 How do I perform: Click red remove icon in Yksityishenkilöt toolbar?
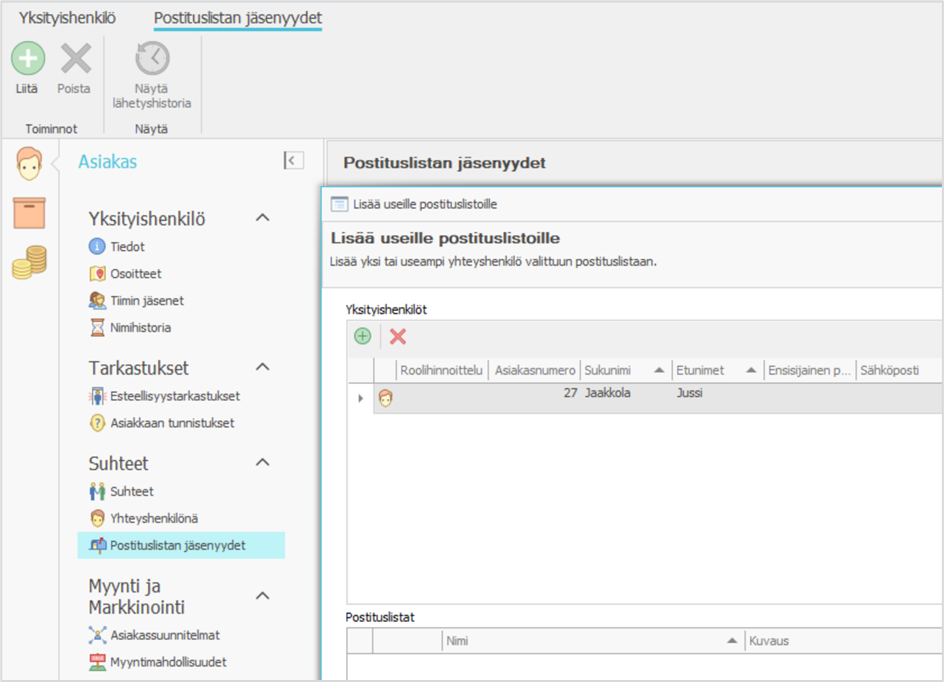pos(398,337)
